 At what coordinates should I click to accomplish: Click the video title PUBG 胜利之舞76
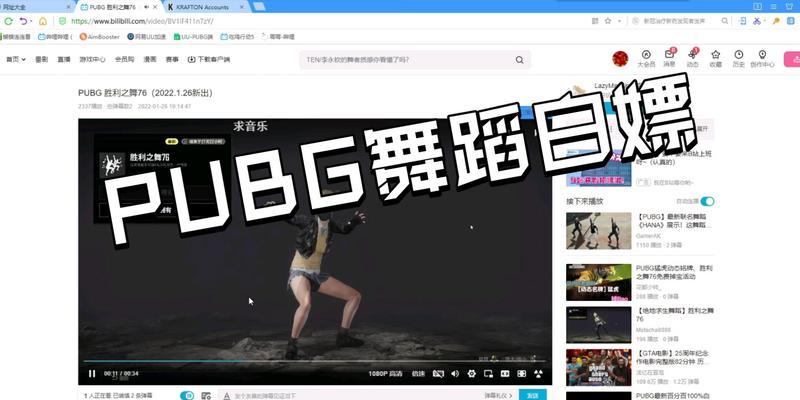click(145, 93)
